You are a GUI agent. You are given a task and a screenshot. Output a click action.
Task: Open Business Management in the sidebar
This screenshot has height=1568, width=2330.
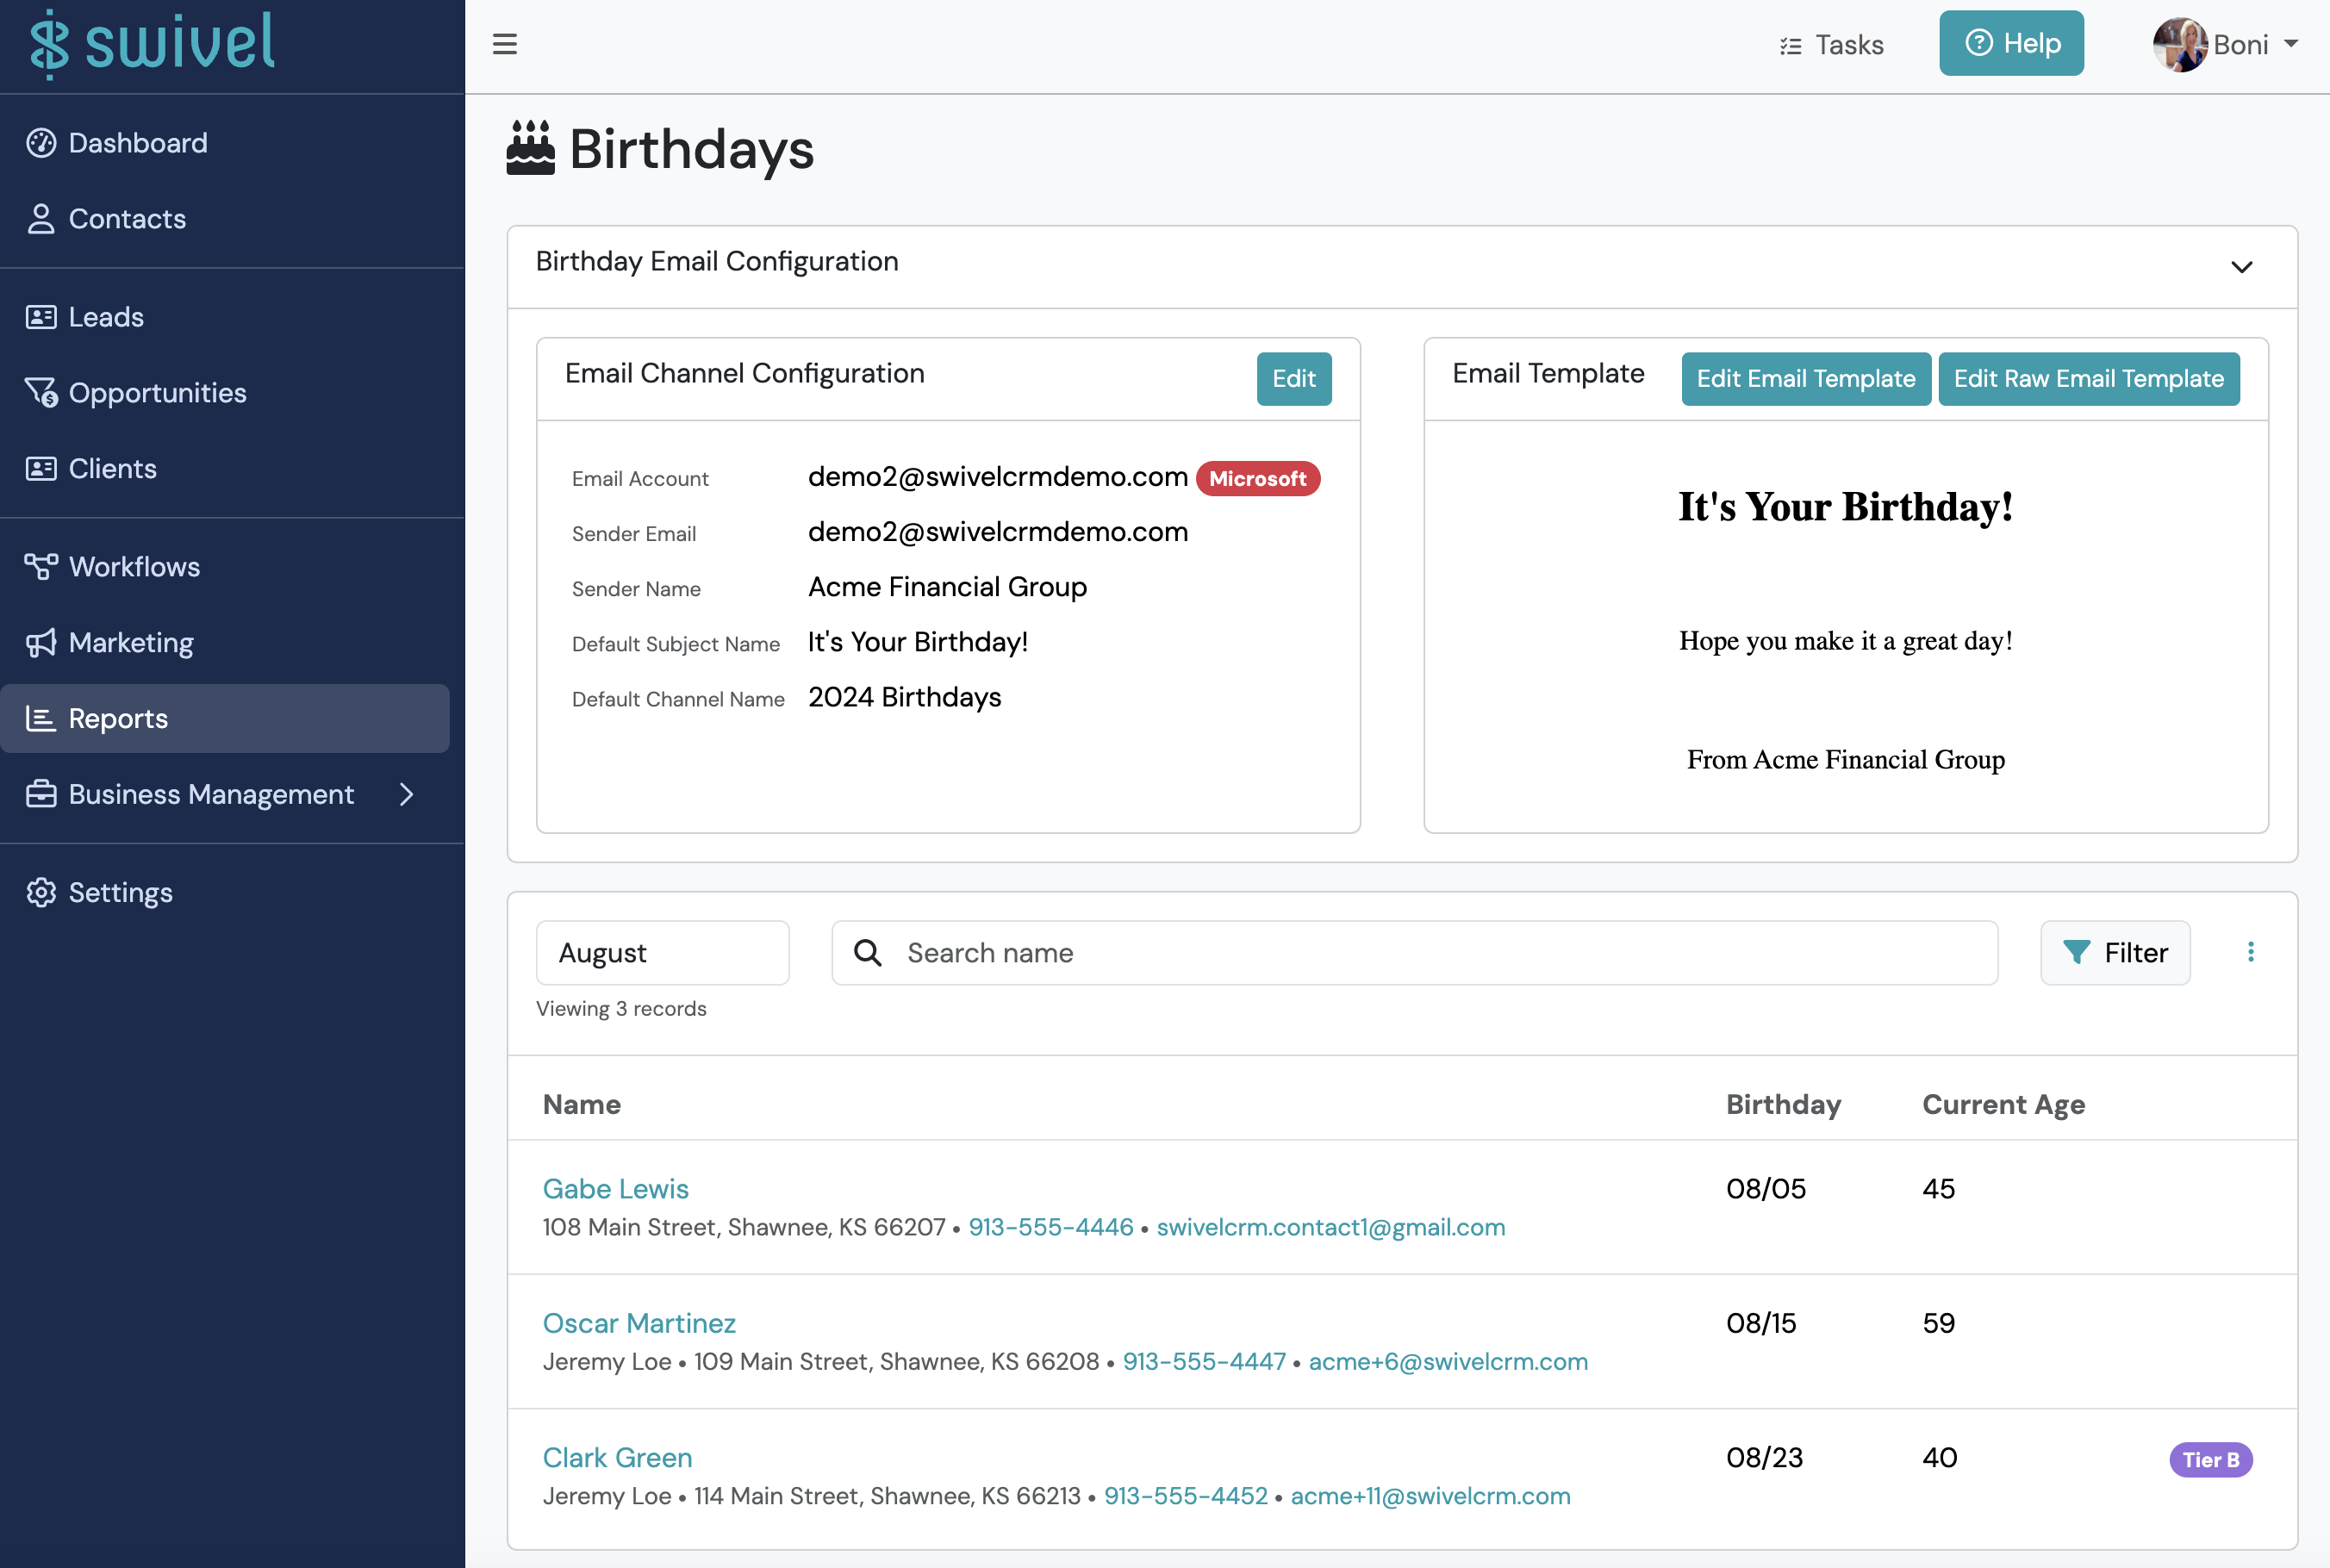tap(190, 794)
